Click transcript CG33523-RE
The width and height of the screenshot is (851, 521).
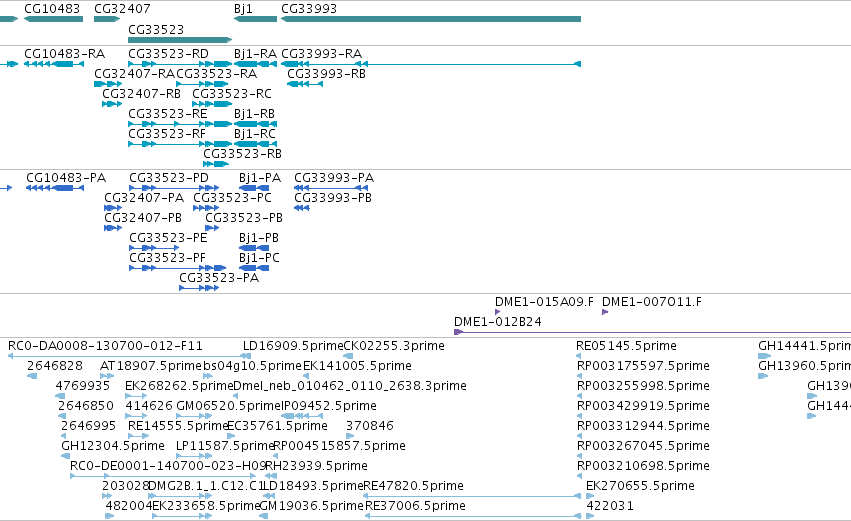(168, 114)
